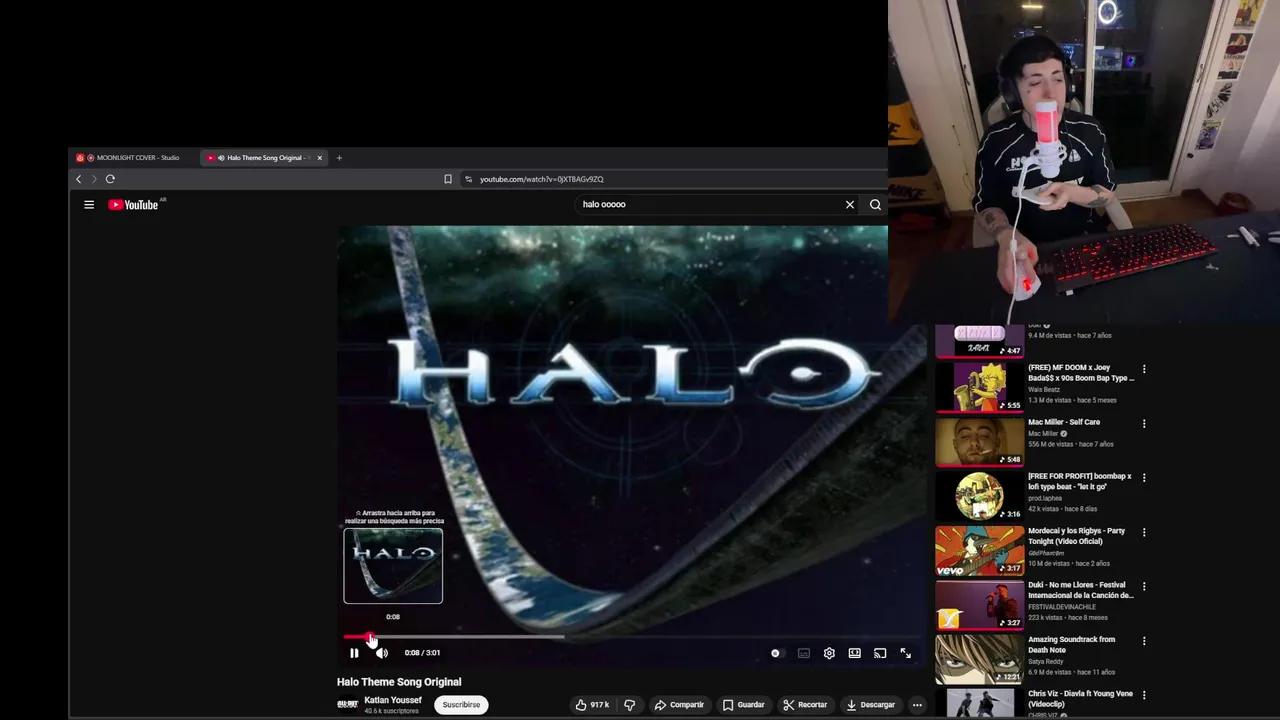Open options for boombap lofi beat
This screenshot has height=720, width=1280.
click(1144, 478)
